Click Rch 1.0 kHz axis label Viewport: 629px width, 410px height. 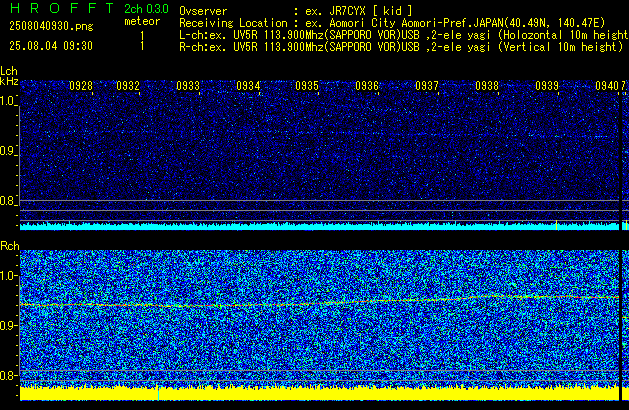point(9,276)
